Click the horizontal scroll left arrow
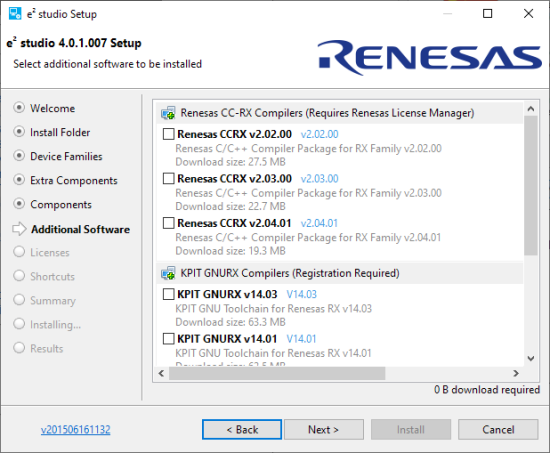Image resolution: width=550 pixels, height=453 pixels. tap(161, 373)
